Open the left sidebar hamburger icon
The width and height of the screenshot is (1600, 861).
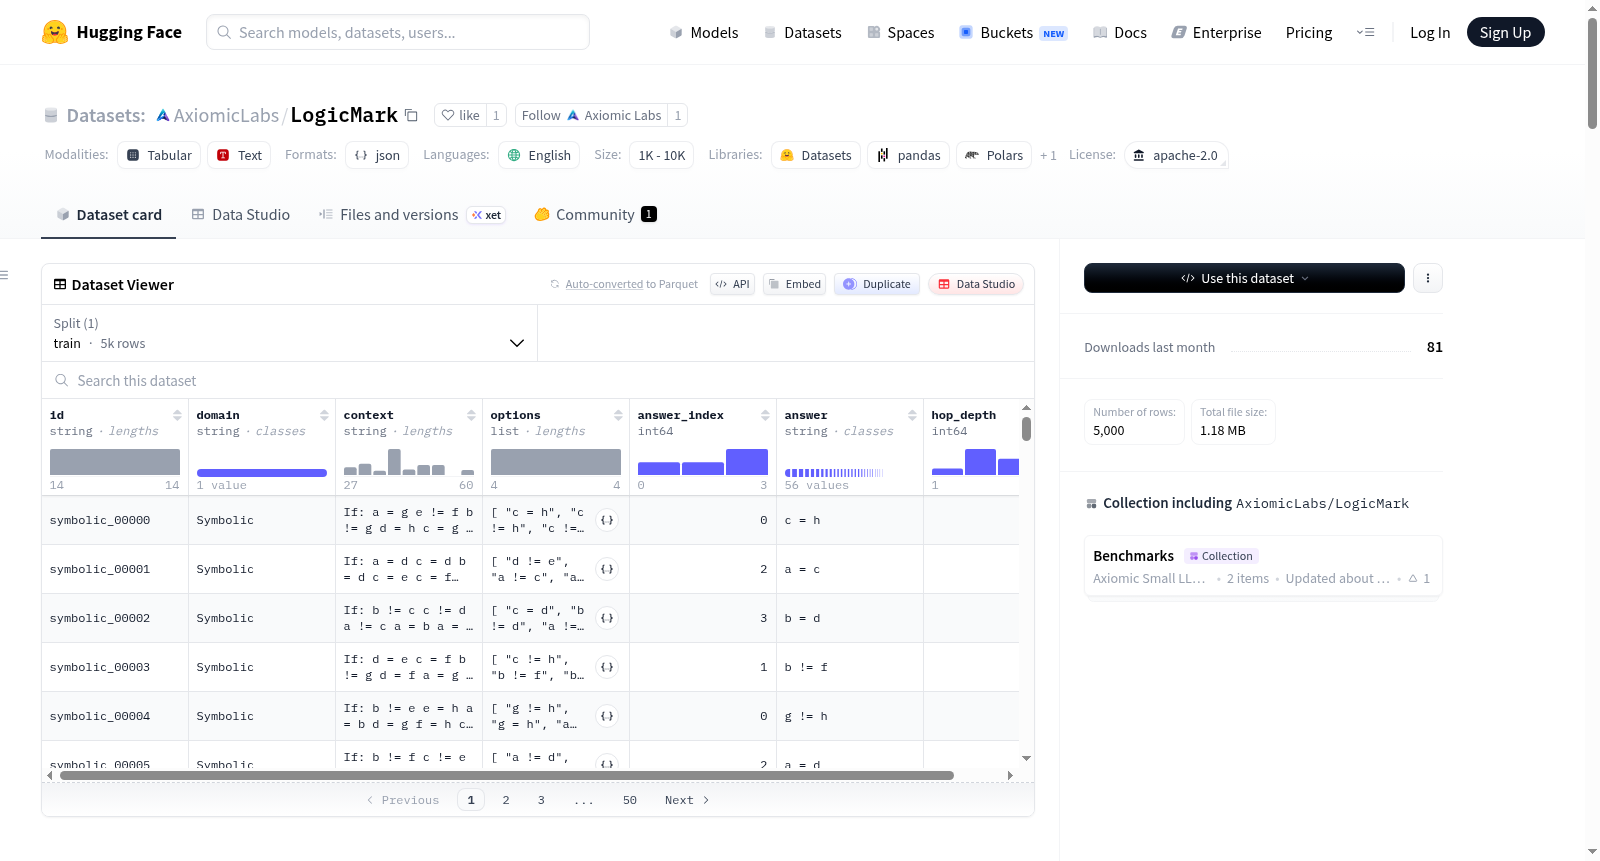point(4,275)
